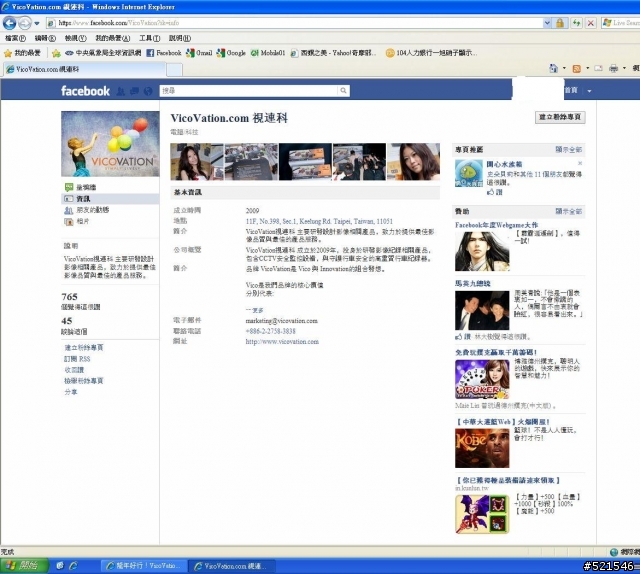The height and width of the screenshot is (574, 640).
Task: Click the RSS feeds toolbar icon
Action: pyautogui.click(x=576, y=68)
